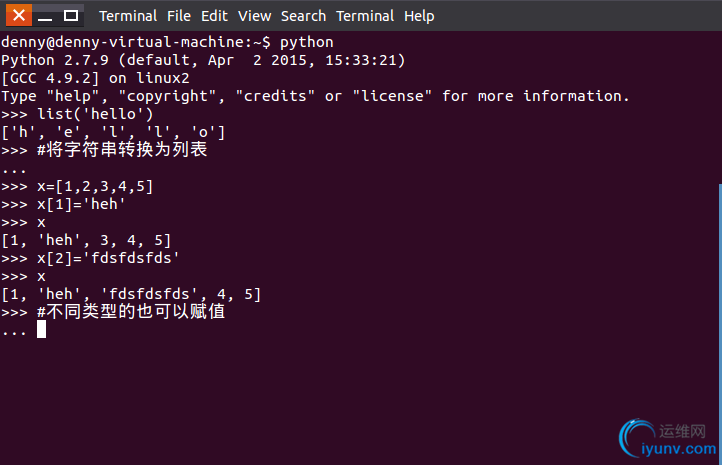Close the terminal window with the orange X
This screenshot has height=465, width=722.
click(19, 15)
